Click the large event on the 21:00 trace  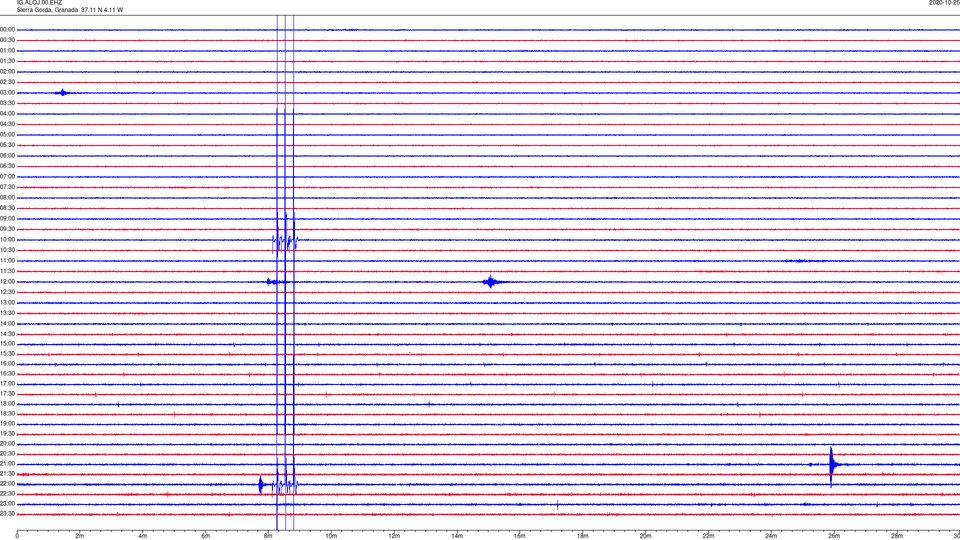[x=831, y=465]
